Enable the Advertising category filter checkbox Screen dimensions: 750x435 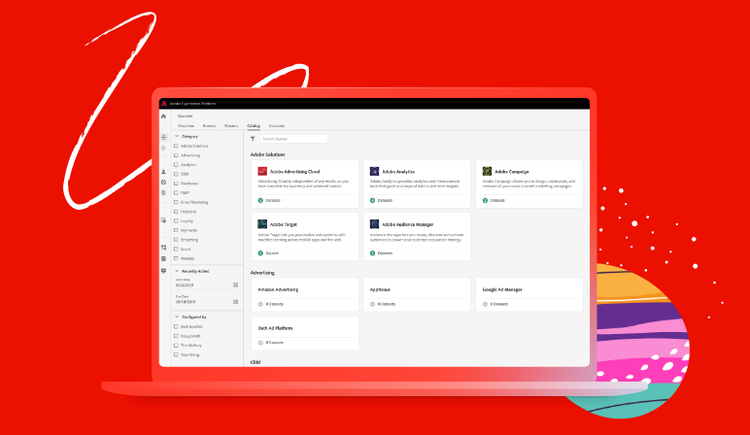(176, 155)
